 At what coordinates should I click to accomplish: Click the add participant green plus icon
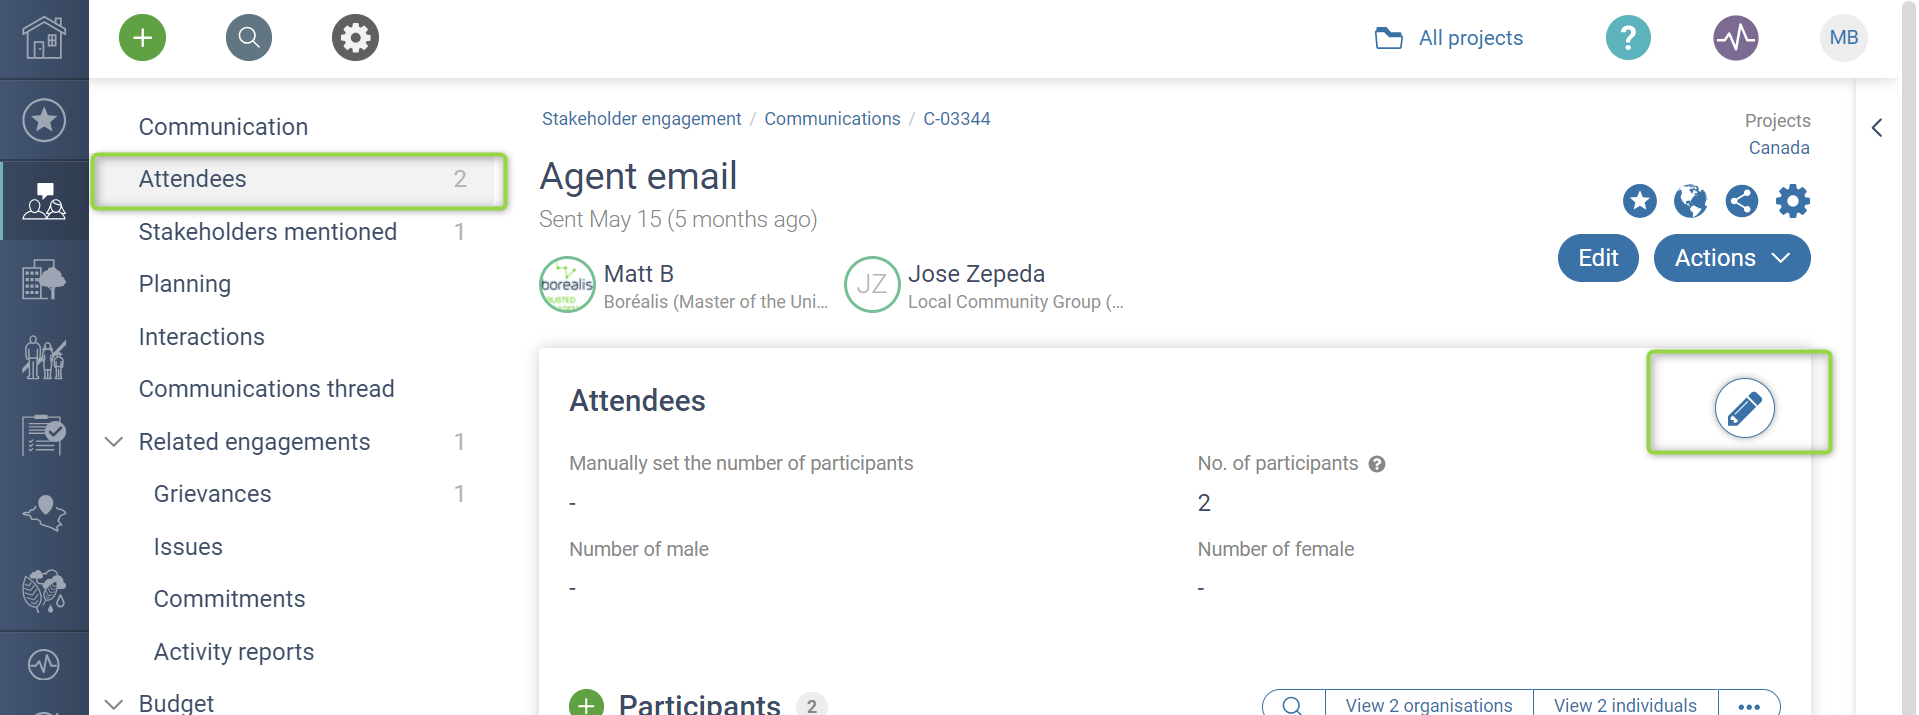click(x=586, y=705)
